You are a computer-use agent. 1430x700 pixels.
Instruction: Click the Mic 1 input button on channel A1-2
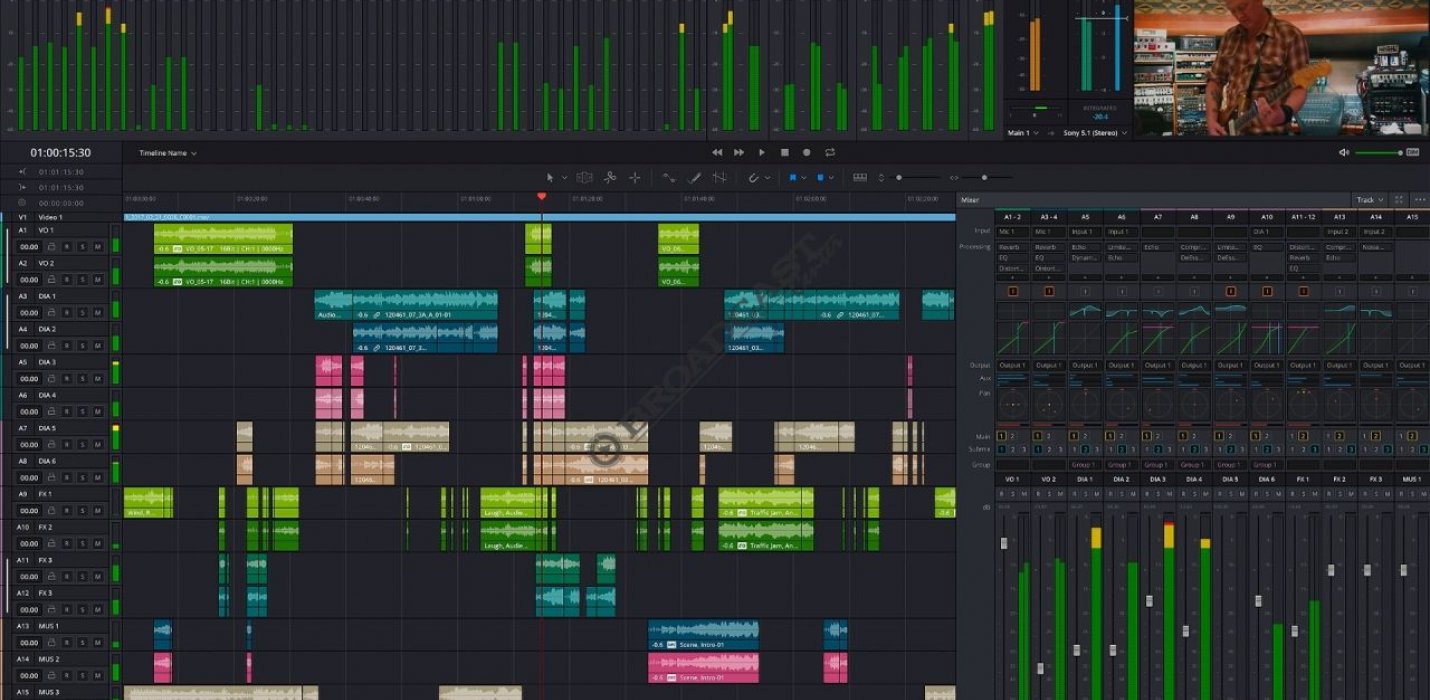pyautogui.click(x=1012, y=231)
